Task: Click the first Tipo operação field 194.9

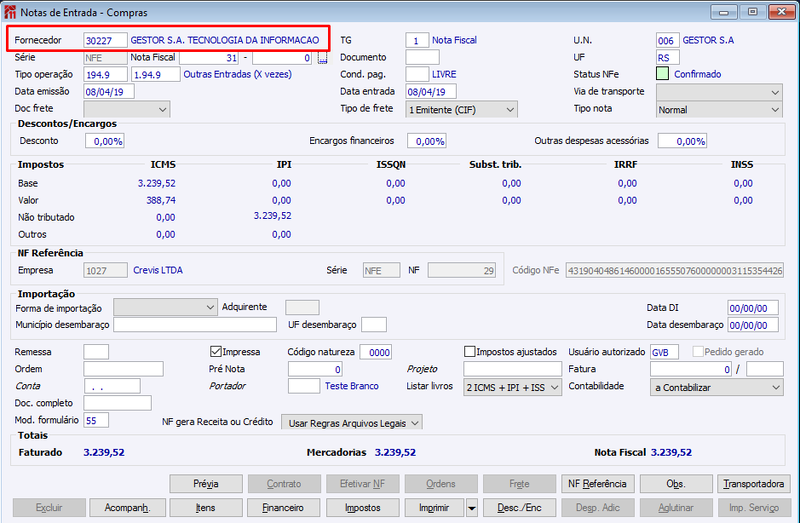Action: (x=105, y=74)
